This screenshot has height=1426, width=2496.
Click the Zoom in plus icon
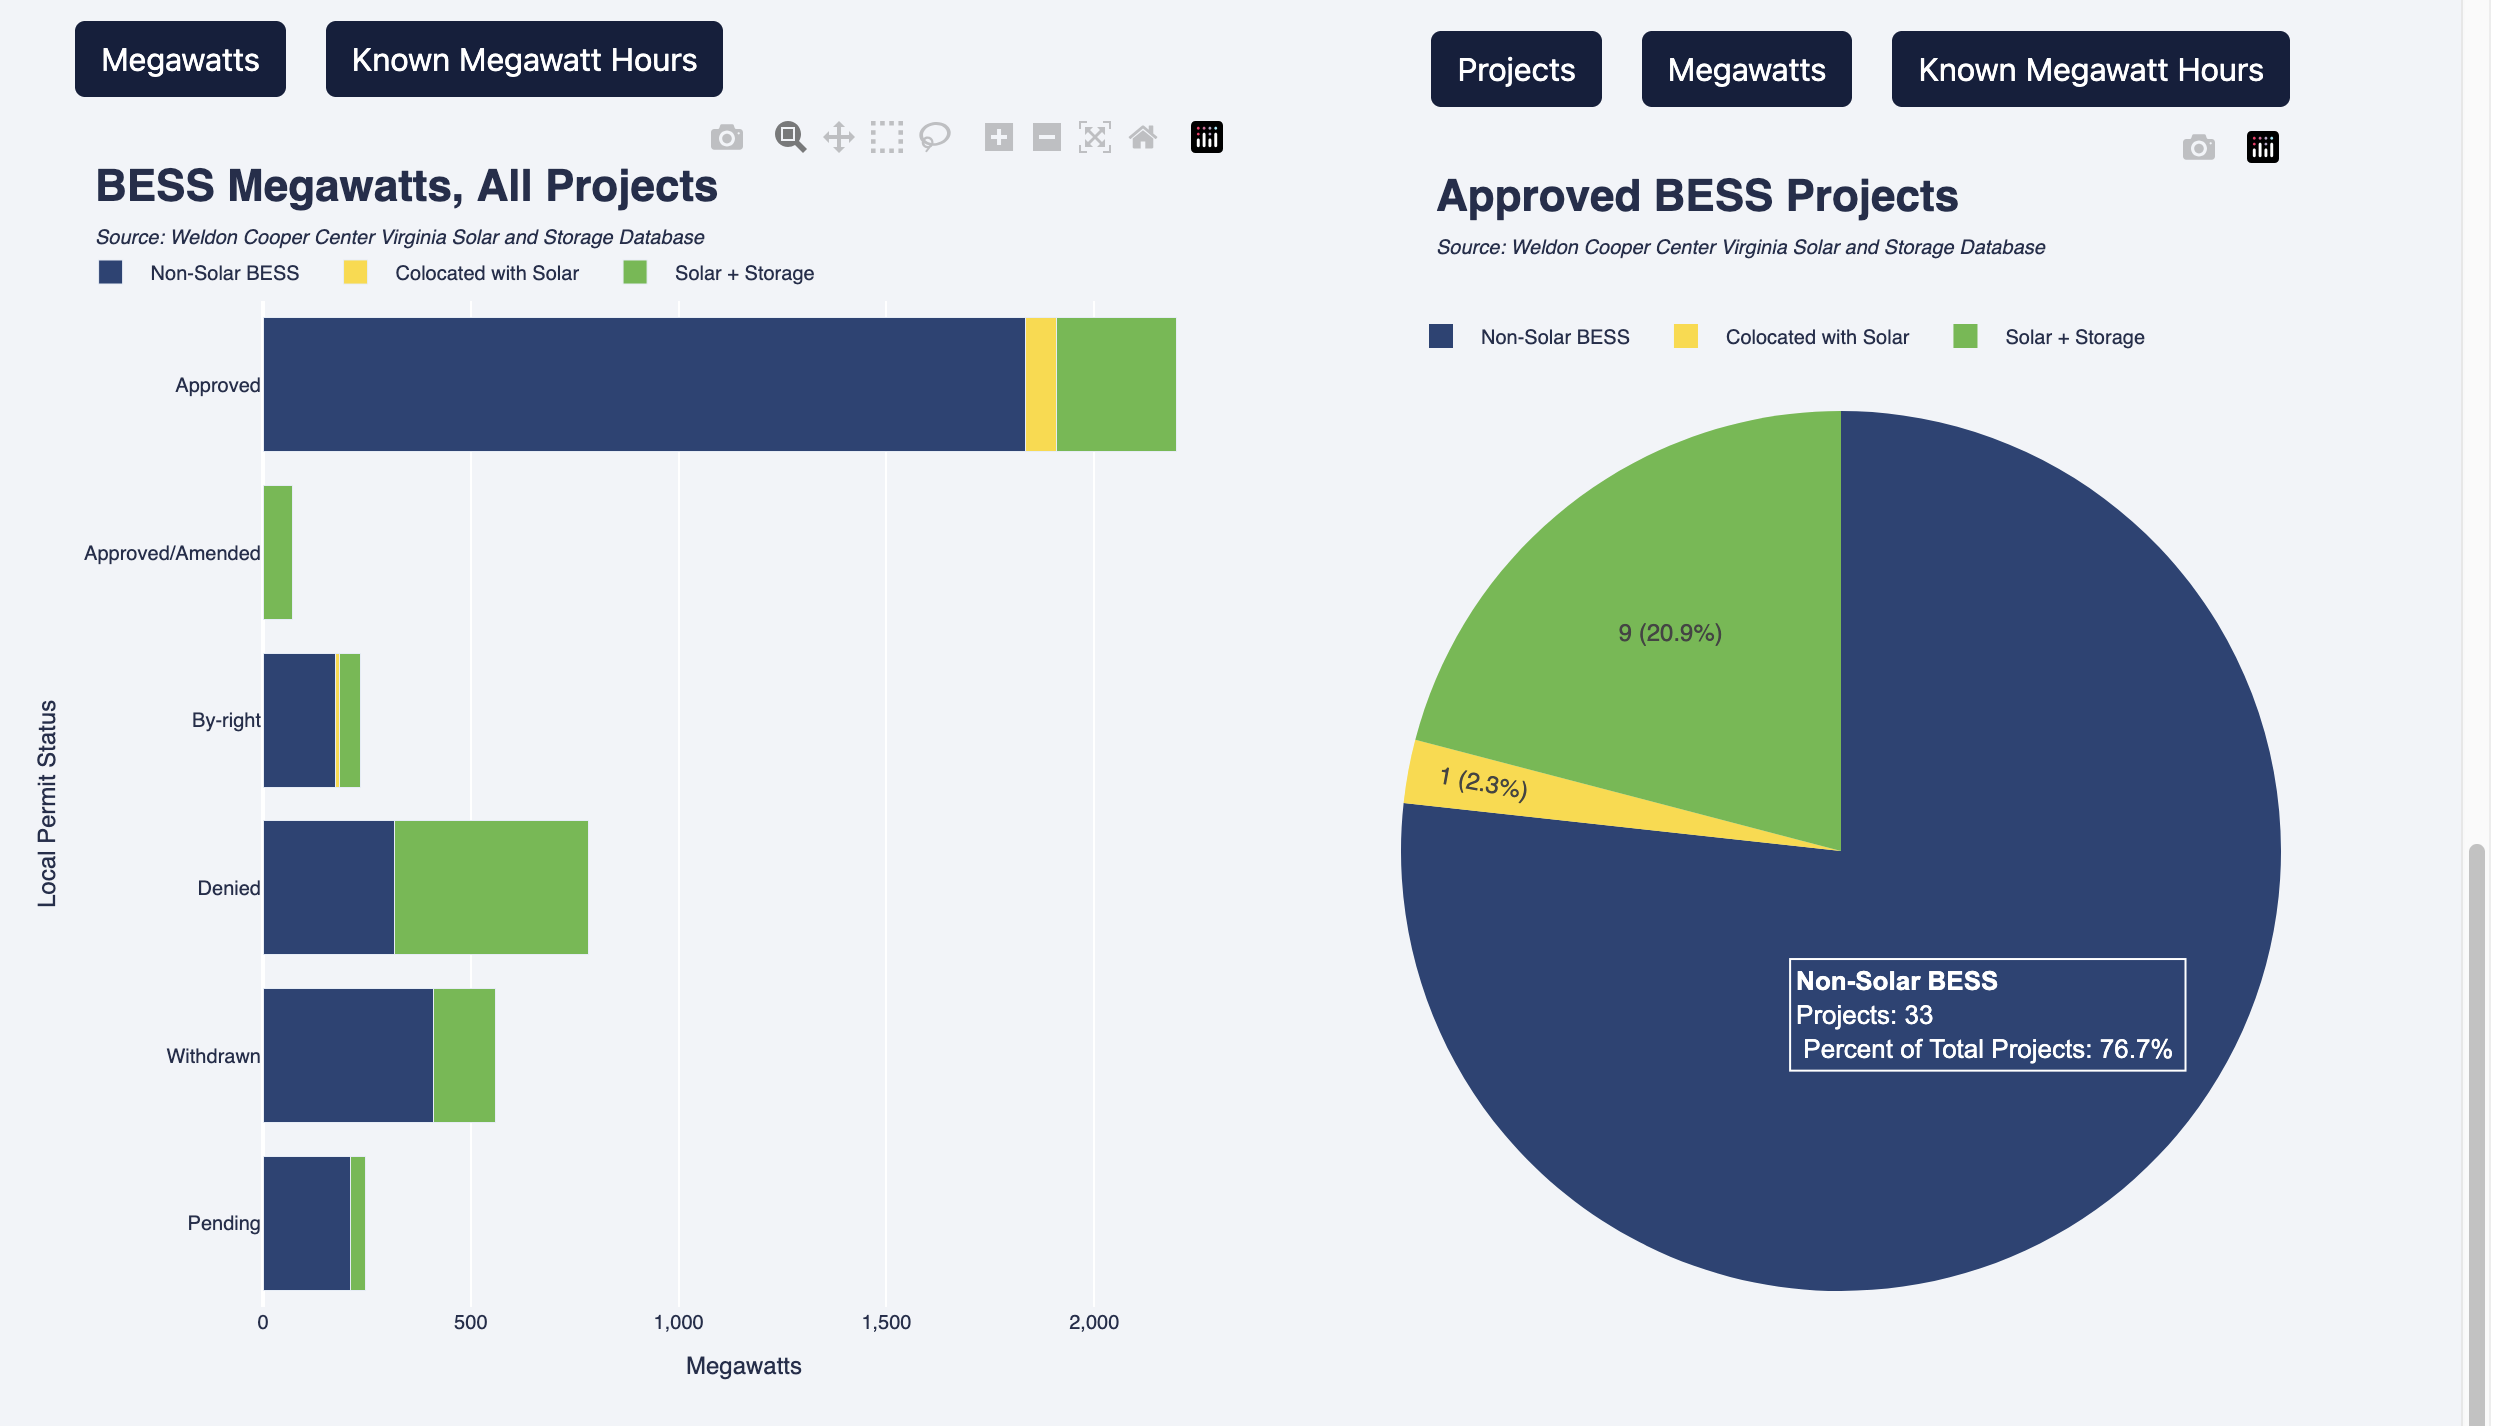pyautogui.click(x=998, y=137)
